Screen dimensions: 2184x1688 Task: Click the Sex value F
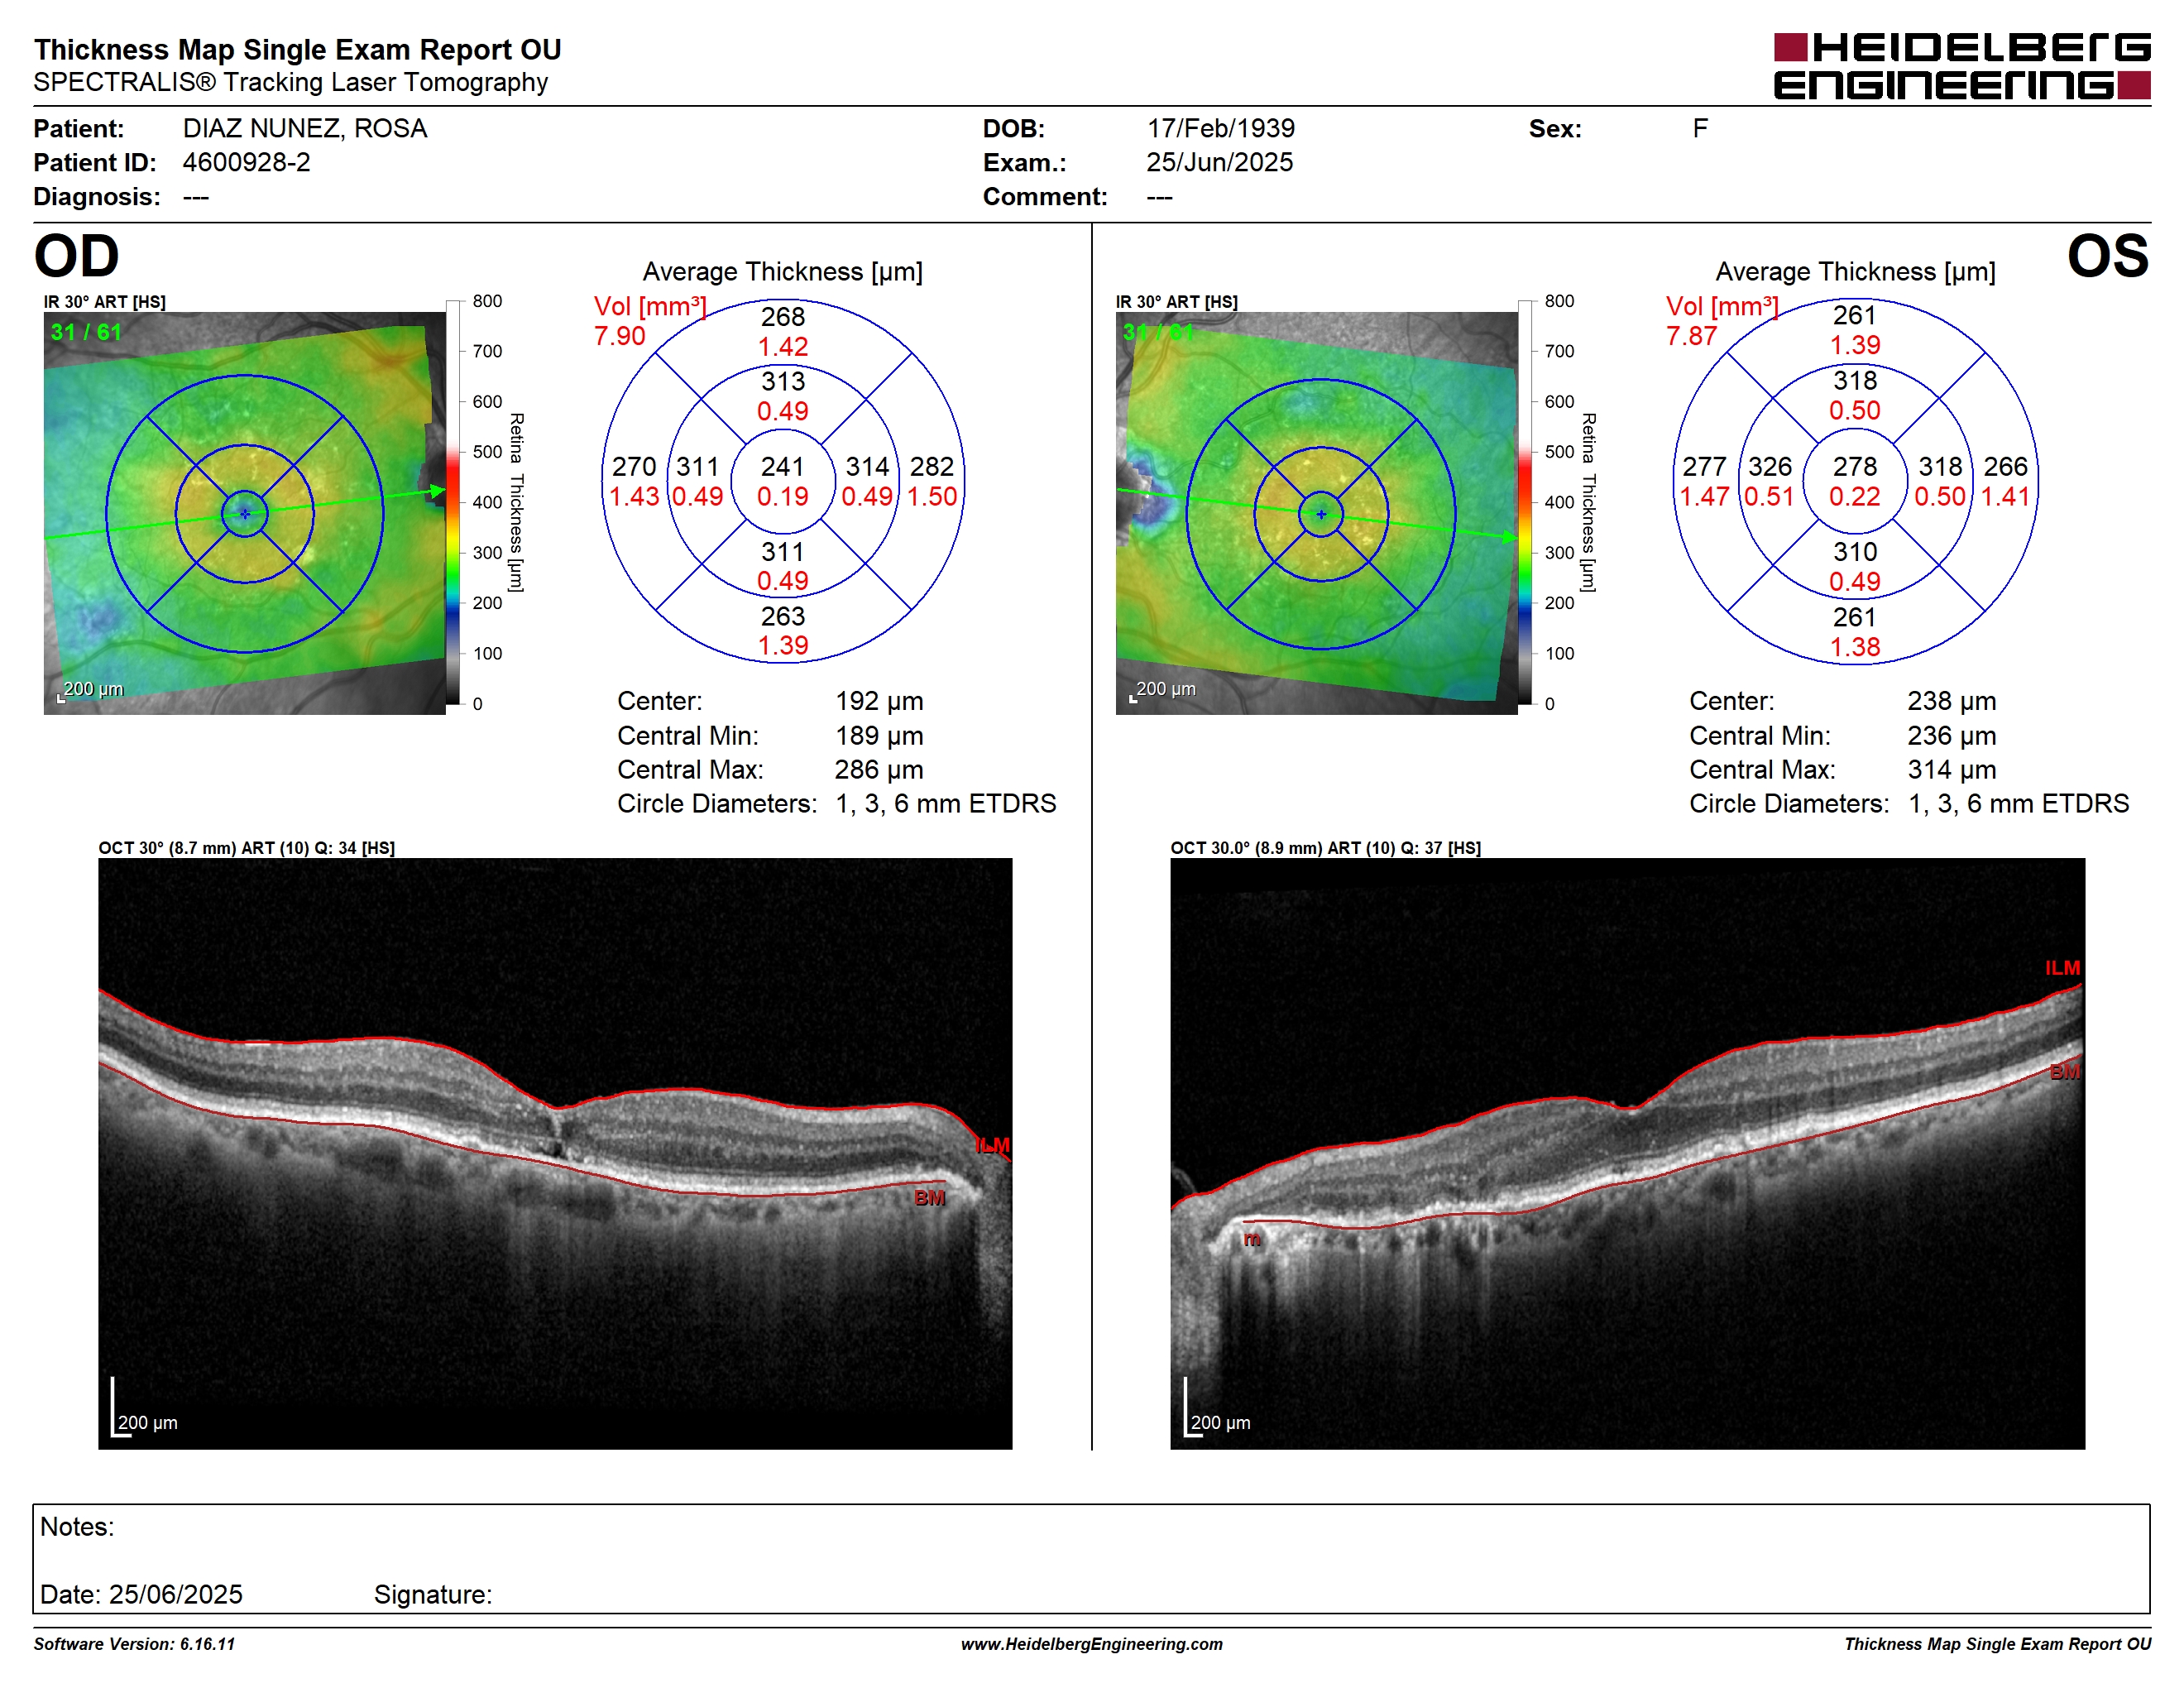[1700, 128]
